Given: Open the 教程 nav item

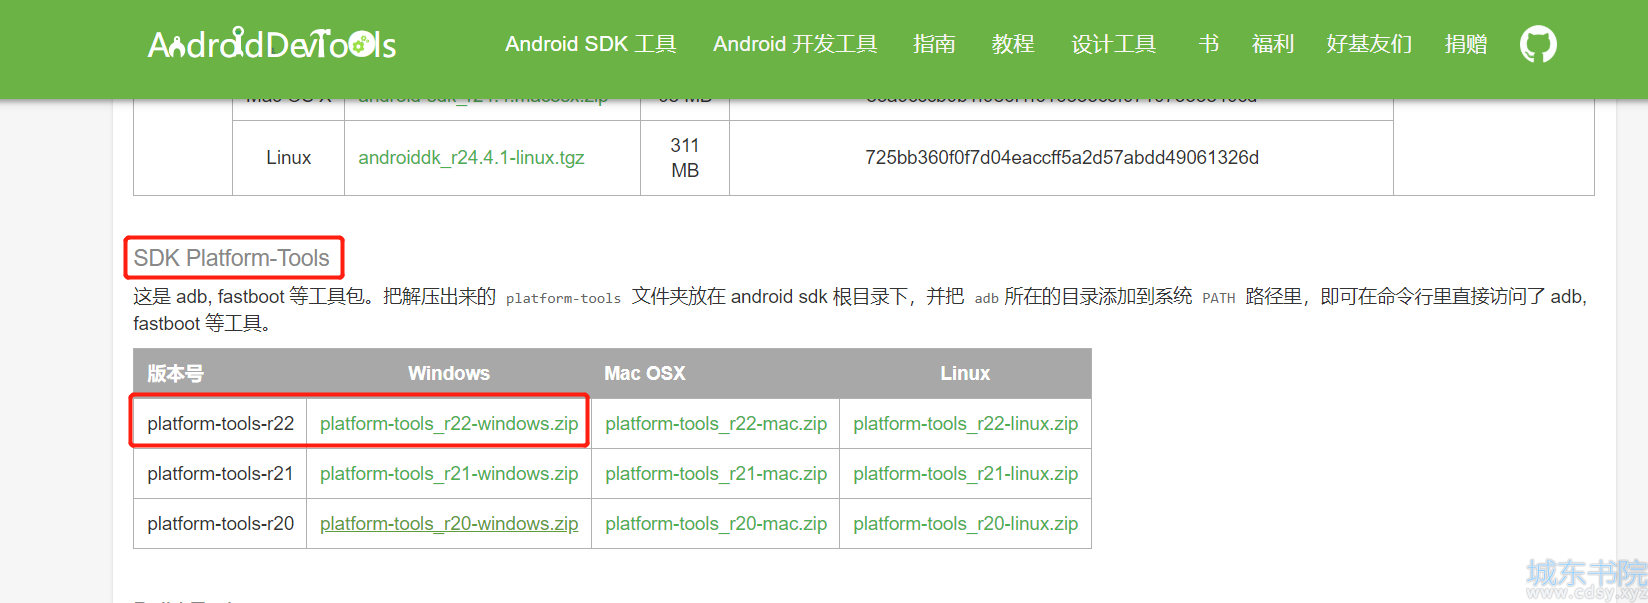Looking at the screenshot, I should point(1013,44).
